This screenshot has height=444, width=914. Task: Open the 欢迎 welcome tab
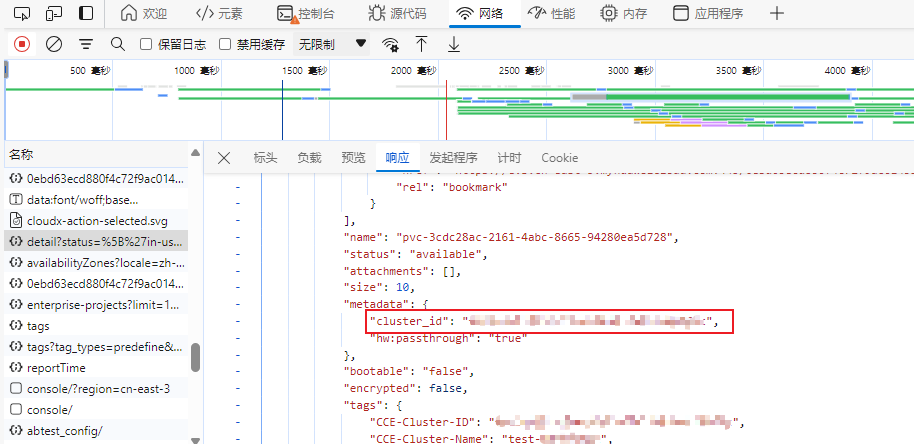[143, 13]
